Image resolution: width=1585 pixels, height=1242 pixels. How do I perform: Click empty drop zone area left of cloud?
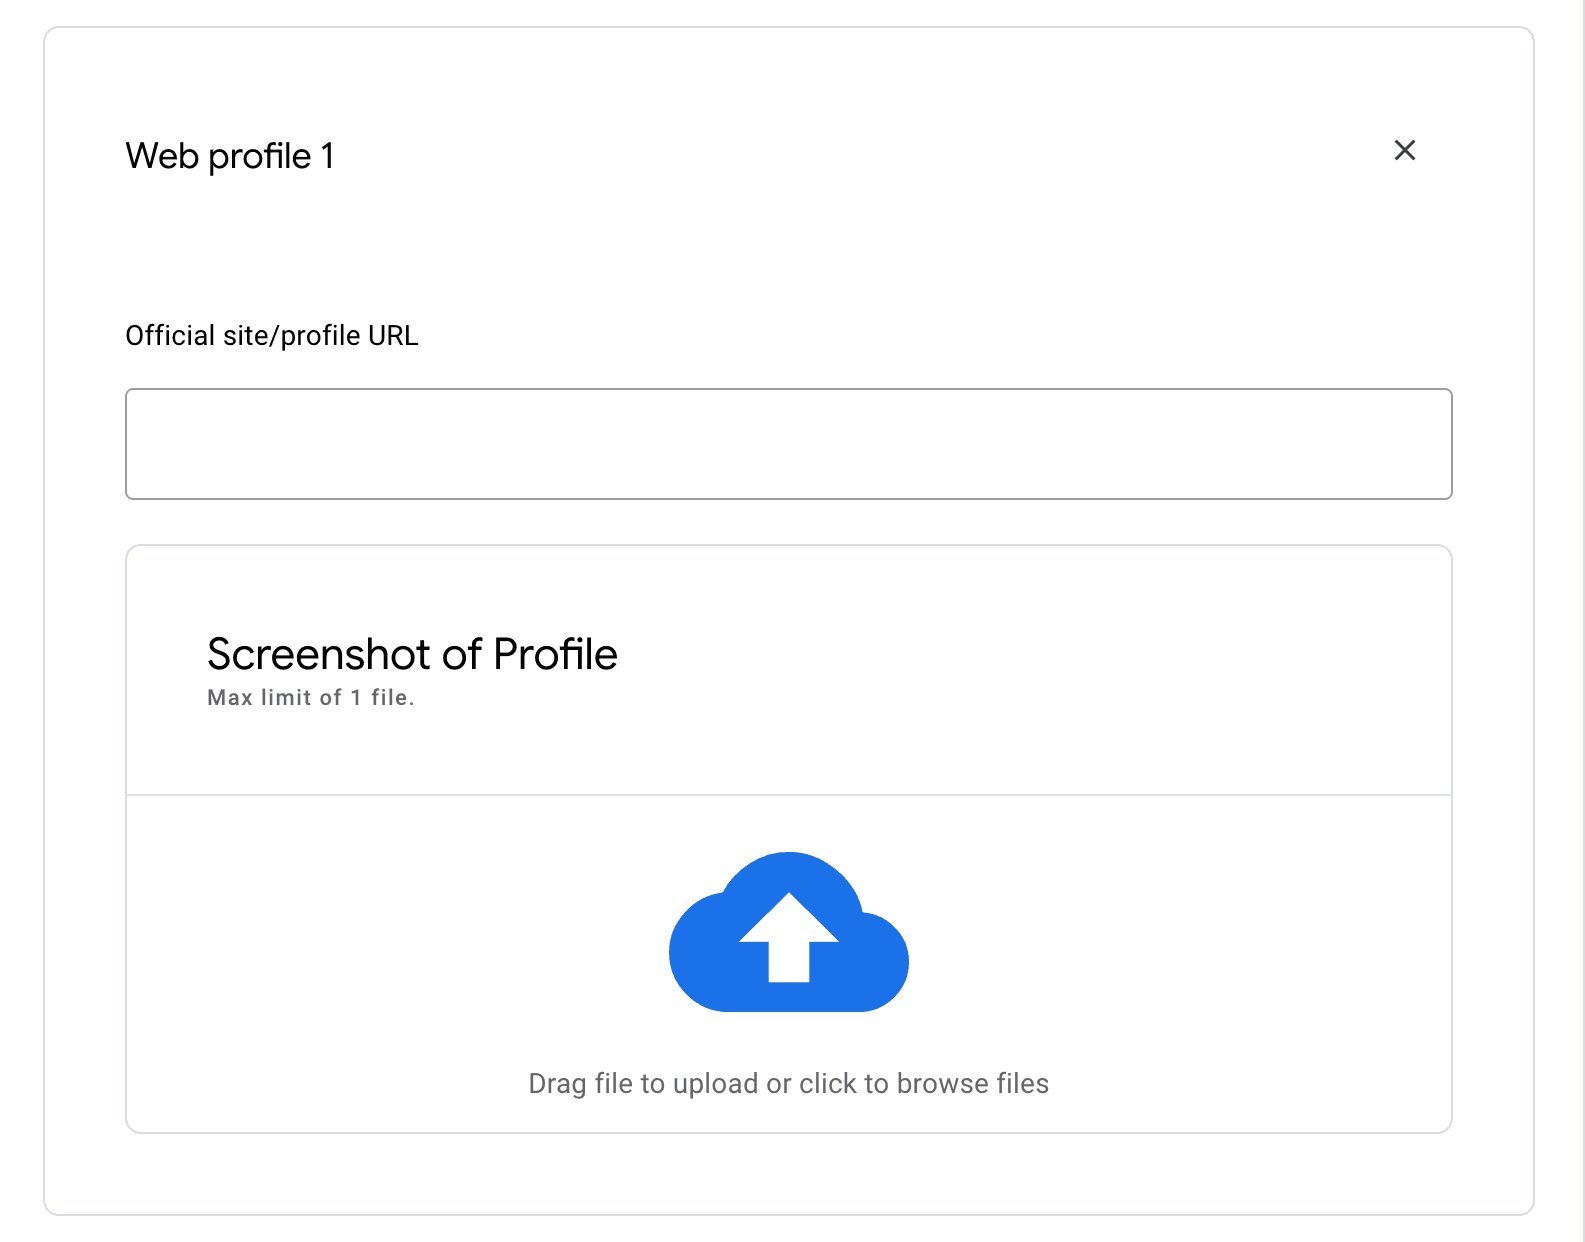(400, 930)
